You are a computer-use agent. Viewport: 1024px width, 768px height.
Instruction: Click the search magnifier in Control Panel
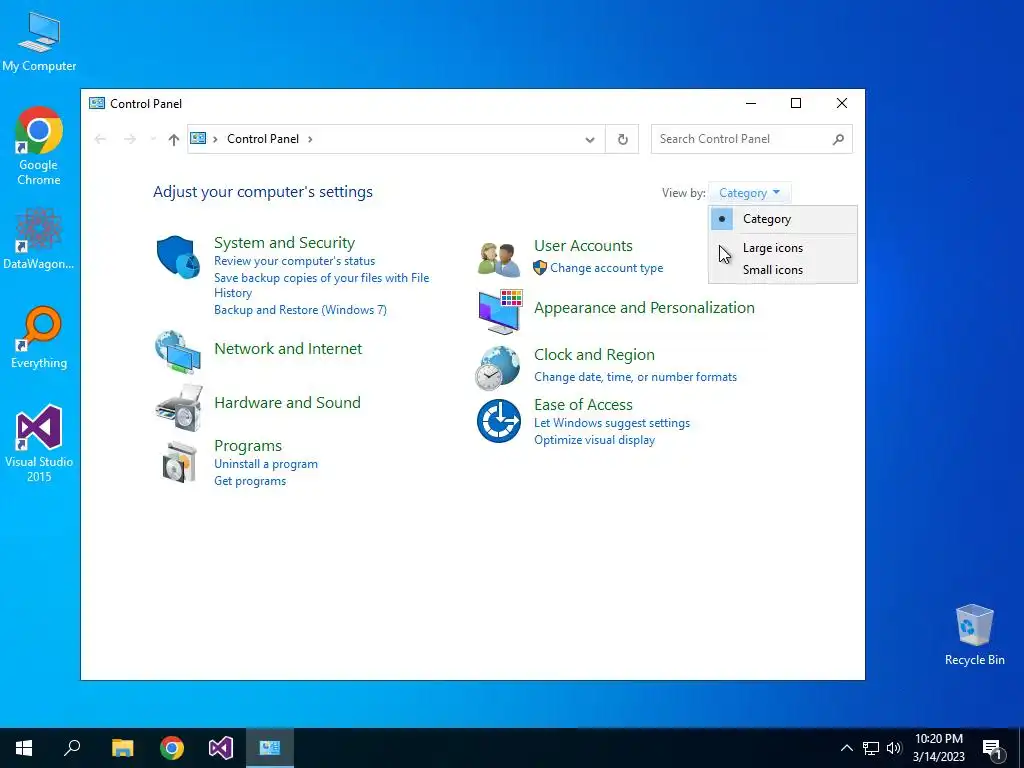[x=839, y=139]
